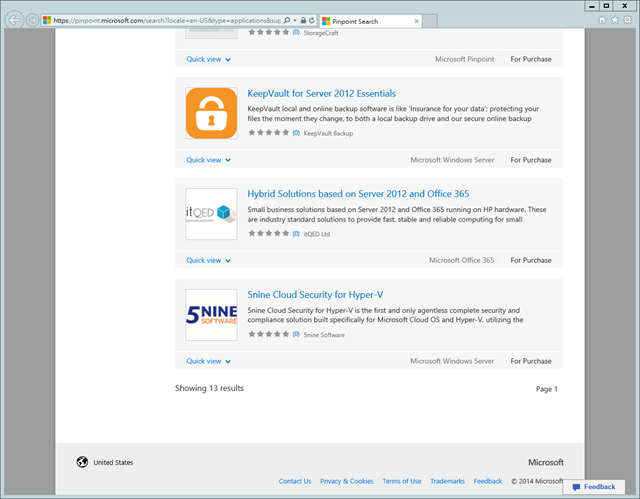
Task: Open Feedback footer link
Action: click(488, 481)
